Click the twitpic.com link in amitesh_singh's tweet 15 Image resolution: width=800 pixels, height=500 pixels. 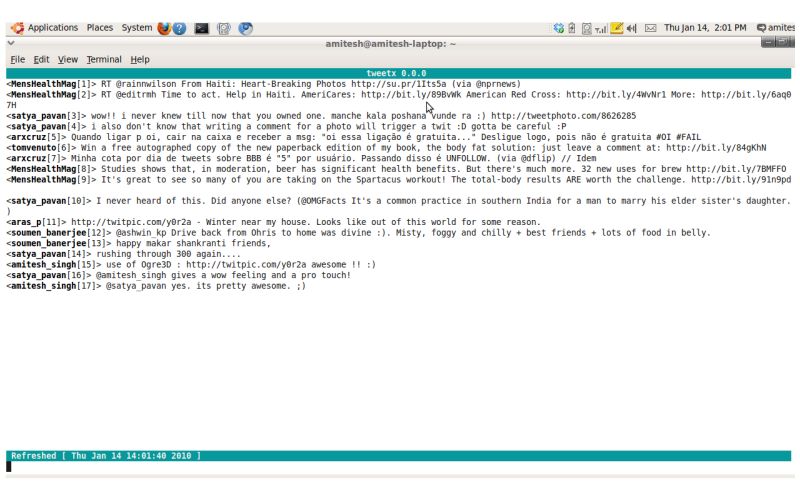246,265
